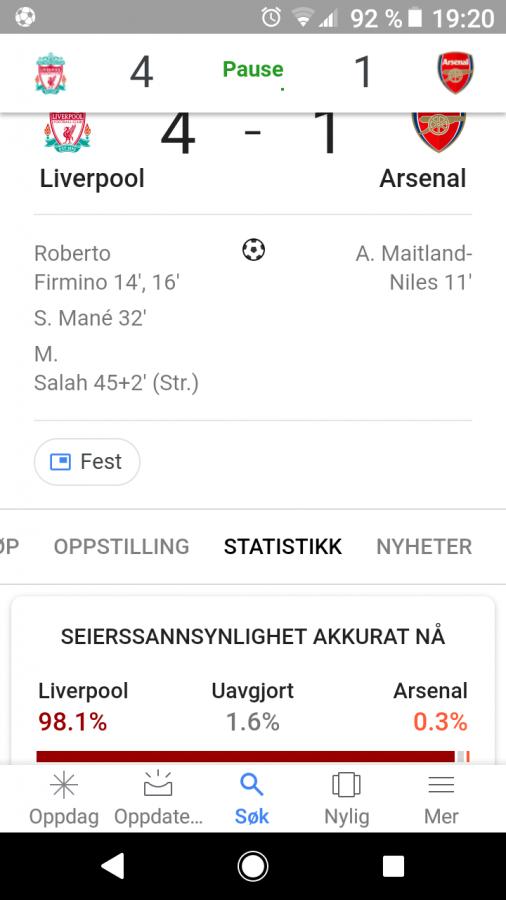
Task: Tap the football goals icon
Action: click(x=254, y=250)
